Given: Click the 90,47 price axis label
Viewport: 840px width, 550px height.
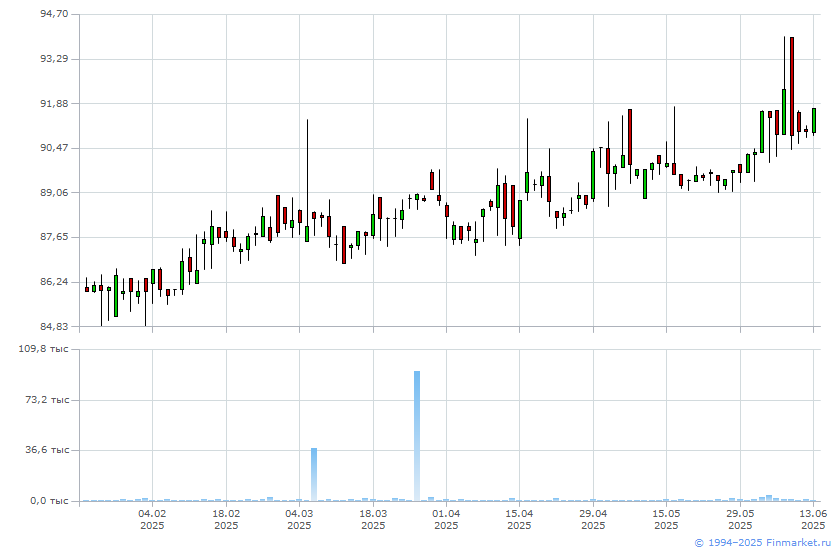Looking at the screenshot, I should pyautogui.click(x=55, y=148).
